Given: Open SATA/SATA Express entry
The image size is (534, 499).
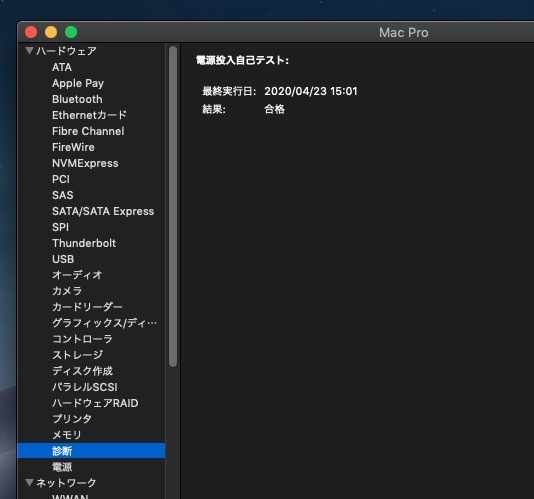Looking at the screenshot, I should click(x=103, y=211).
